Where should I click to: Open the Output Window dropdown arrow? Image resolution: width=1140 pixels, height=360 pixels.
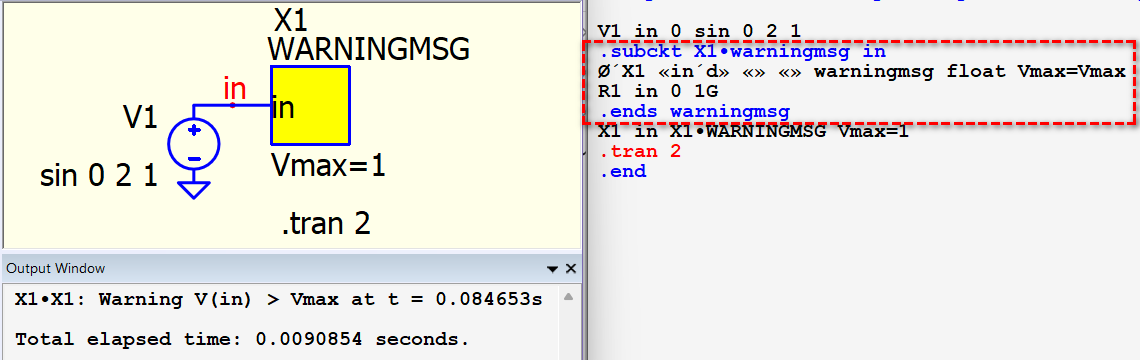point(553,268)
